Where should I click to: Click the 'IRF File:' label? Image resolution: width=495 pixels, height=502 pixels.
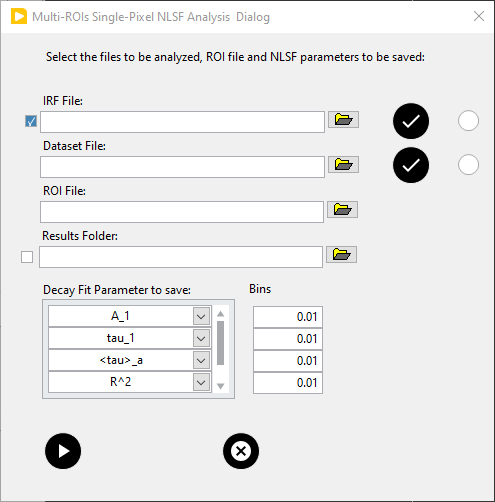click(63, 101)
